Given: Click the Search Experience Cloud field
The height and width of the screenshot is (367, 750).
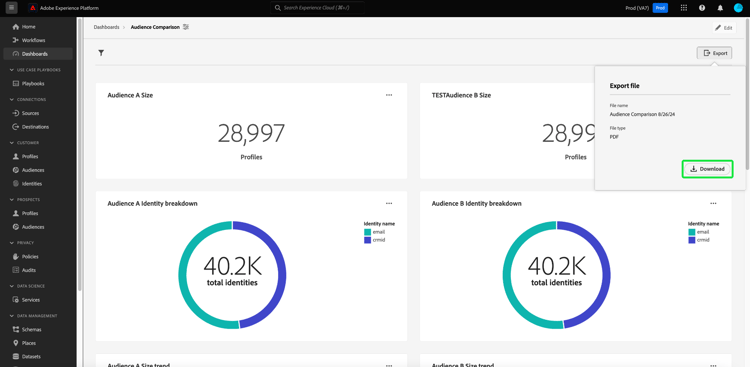Looking at the screenshot, I should [317, 8].
